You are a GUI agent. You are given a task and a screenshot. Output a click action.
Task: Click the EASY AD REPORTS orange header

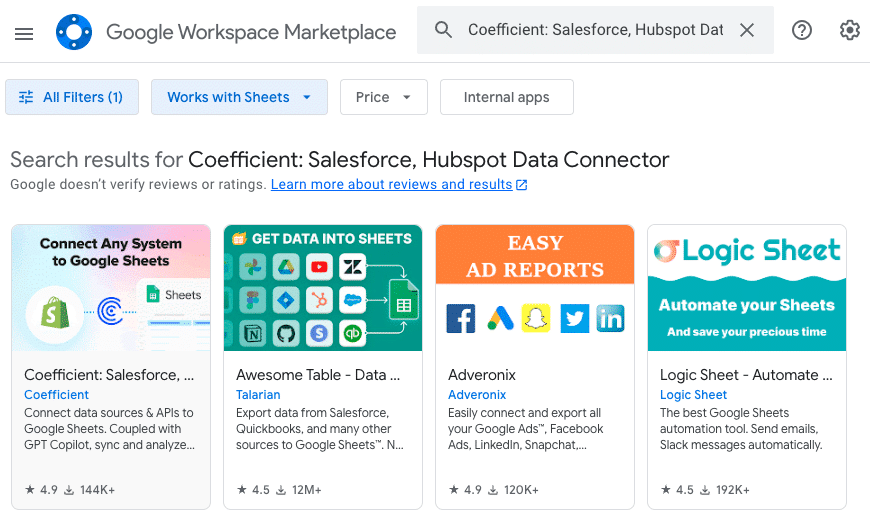pos(535,255)
